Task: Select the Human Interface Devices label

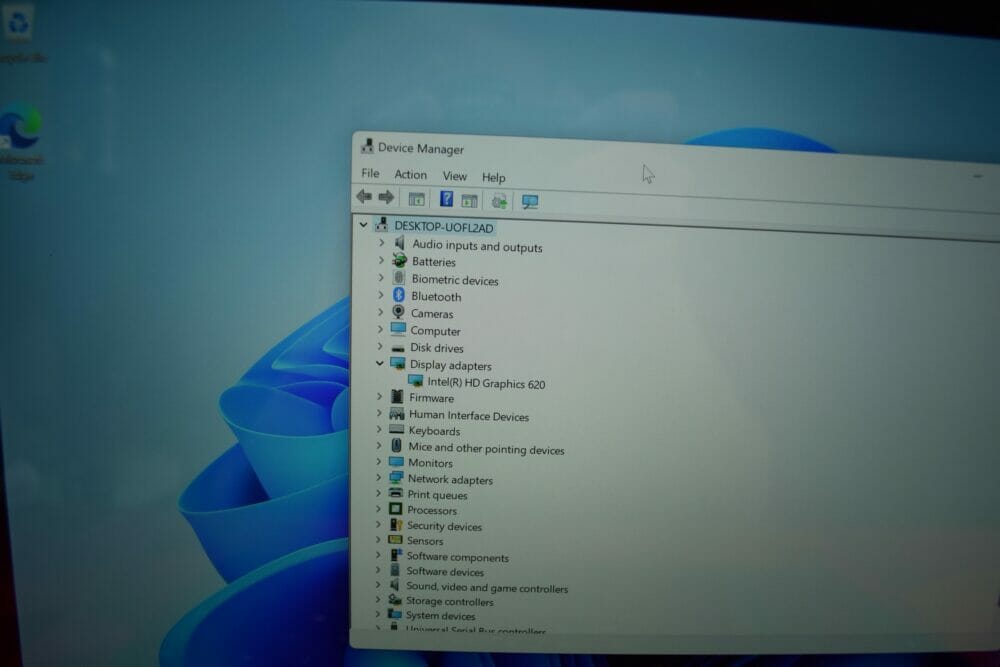Action: [469, 416]
